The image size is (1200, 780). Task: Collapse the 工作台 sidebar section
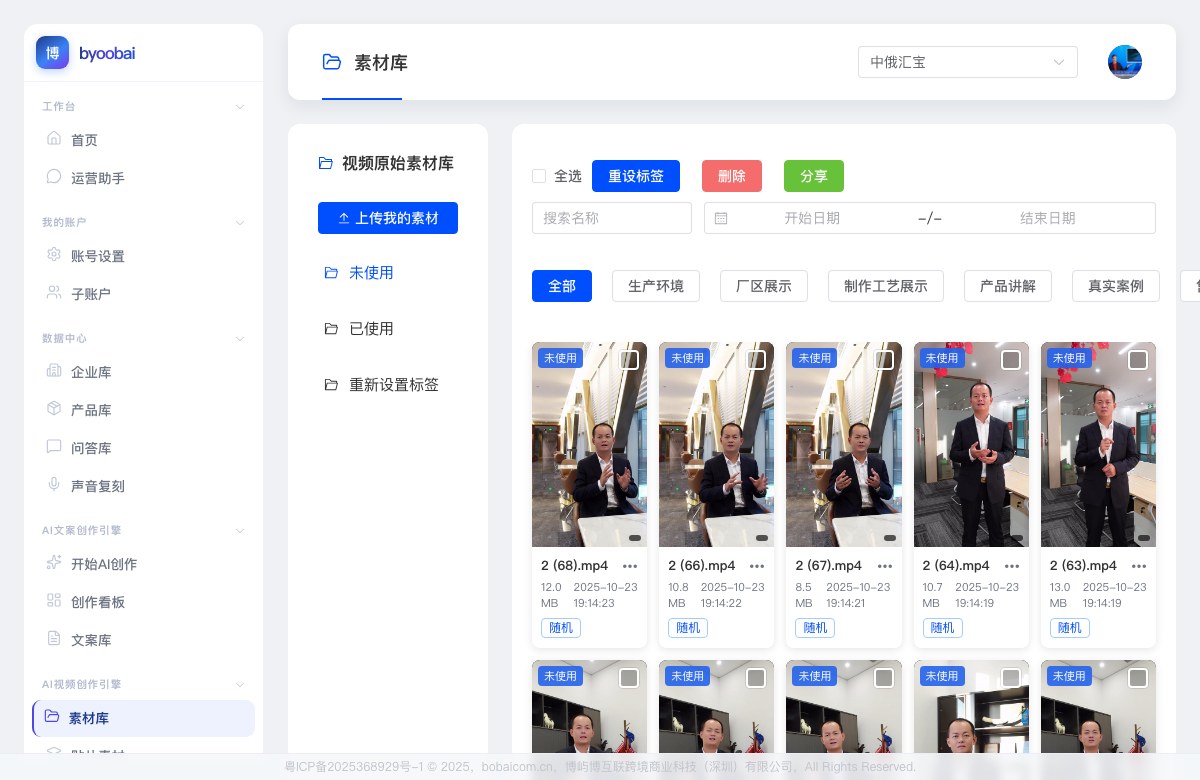point(239,106)
